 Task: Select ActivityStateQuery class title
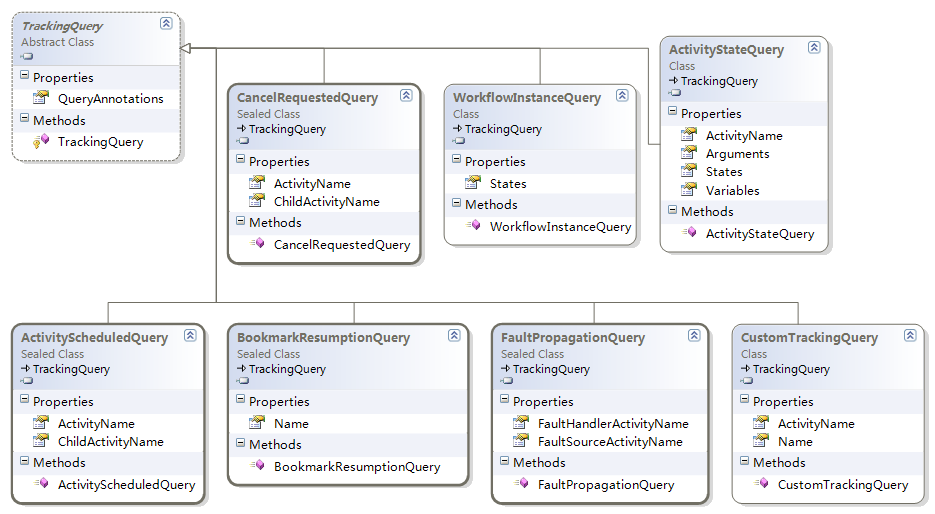coord(726,49)
